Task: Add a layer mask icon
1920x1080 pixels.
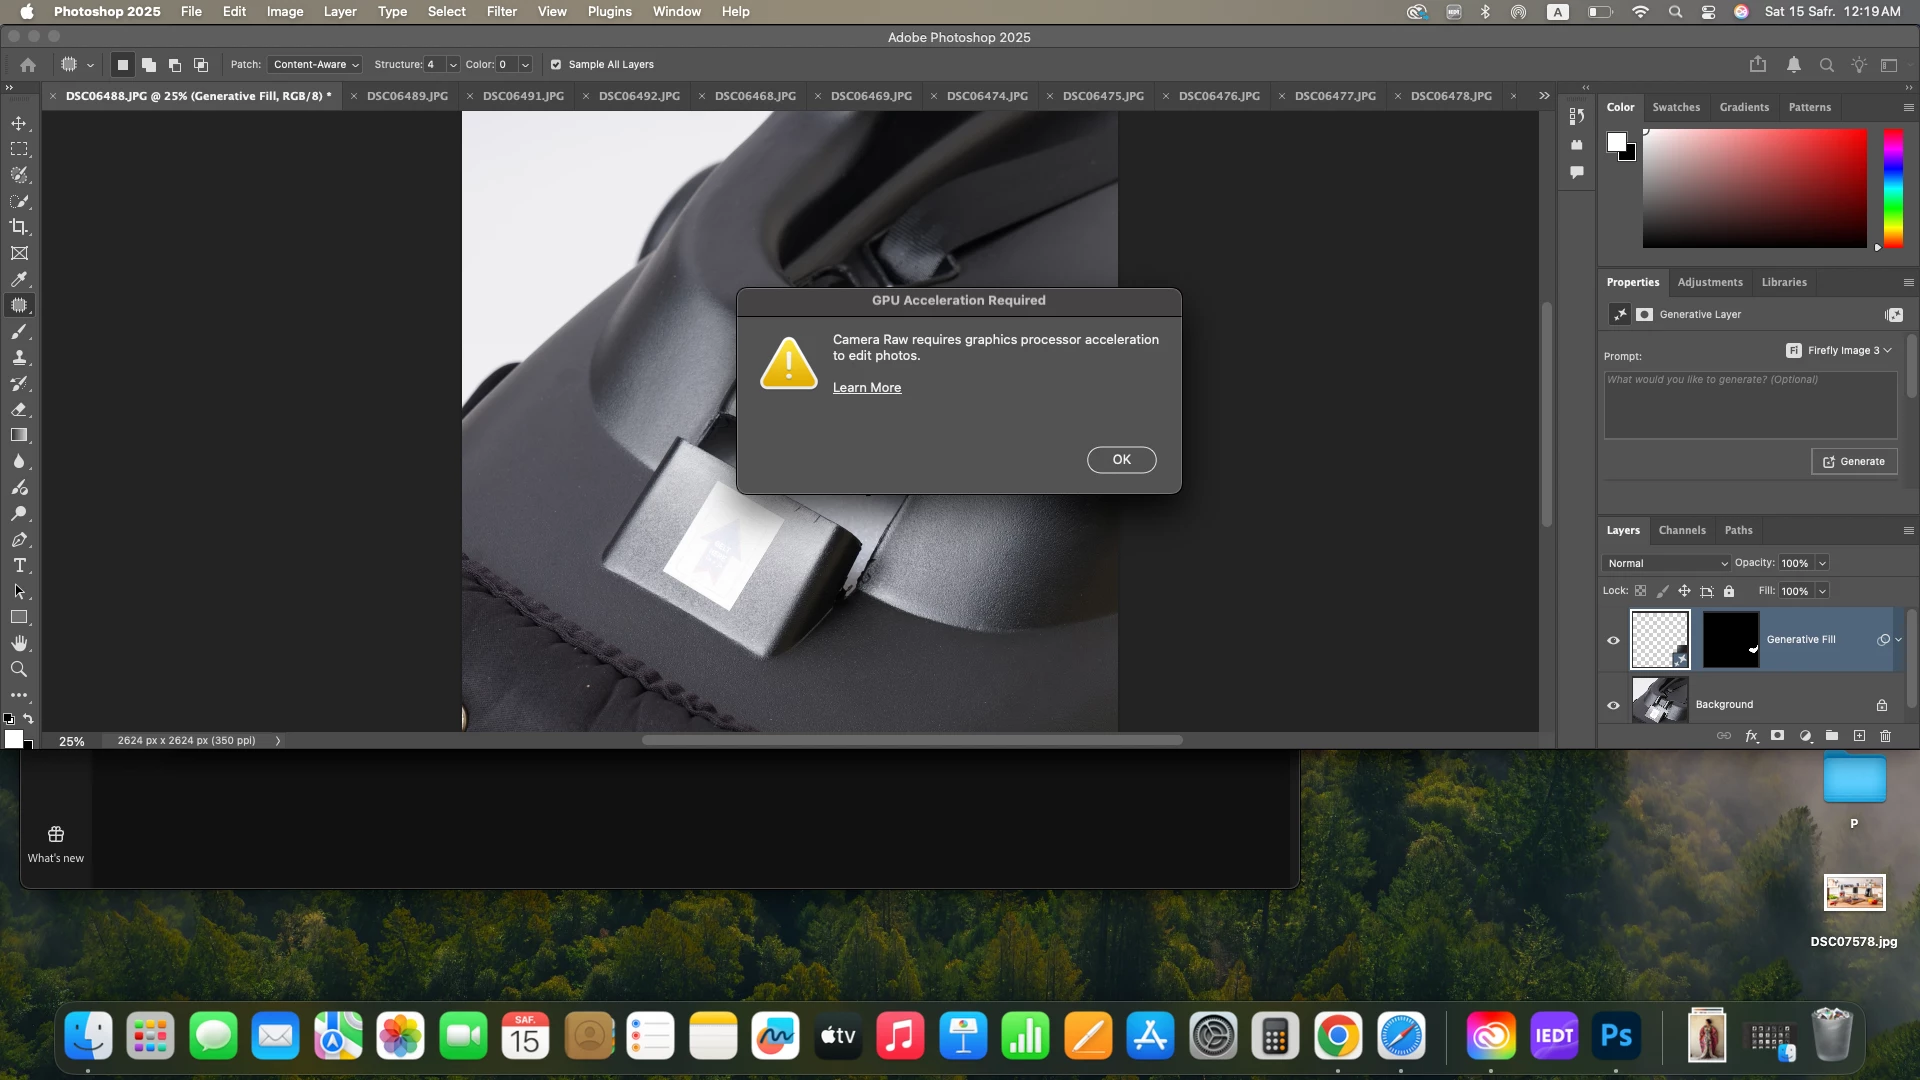Action: click(x=1777, y=736)
